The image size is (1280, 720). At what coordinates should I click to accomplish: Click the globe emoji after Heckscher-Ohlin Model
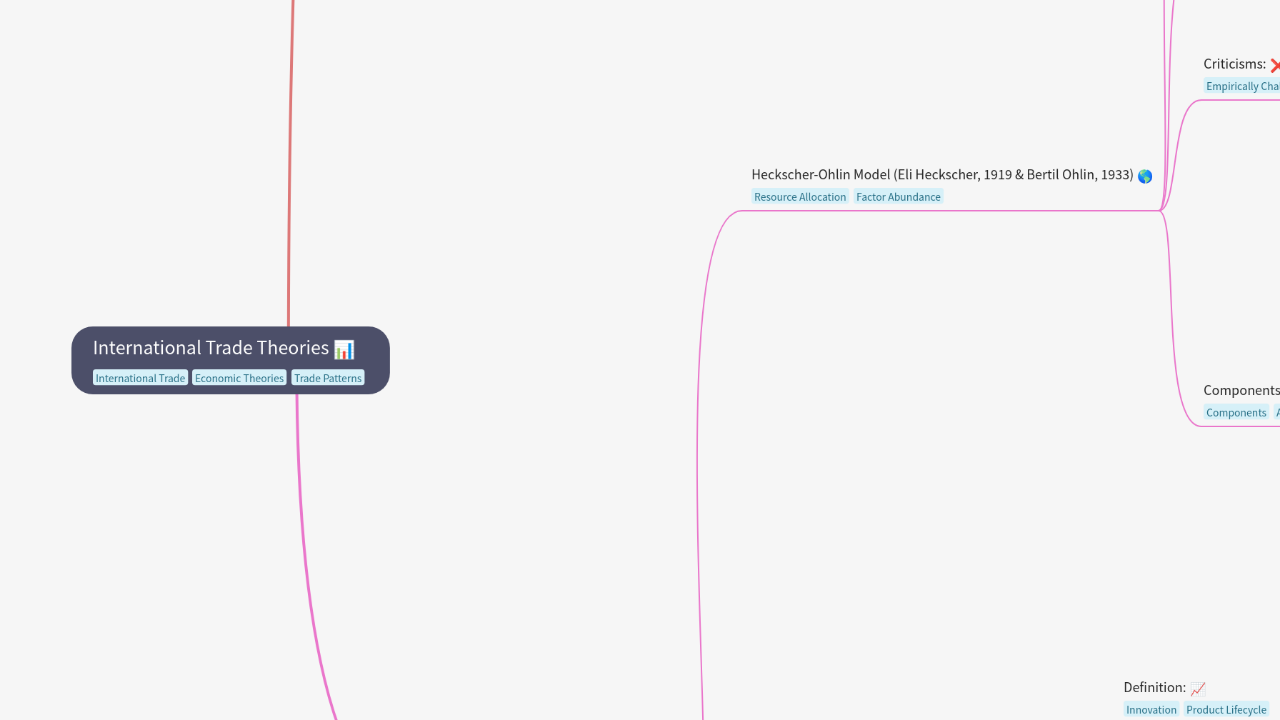1145,176
